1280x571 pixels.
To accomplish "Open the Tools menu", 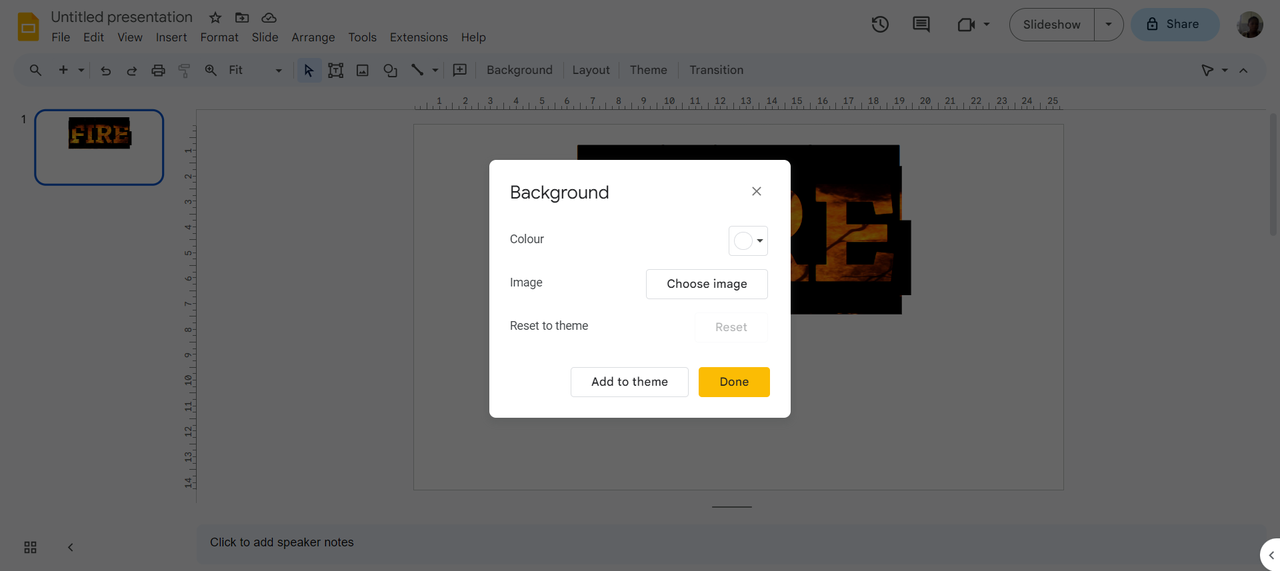I will tap(362, 37).
